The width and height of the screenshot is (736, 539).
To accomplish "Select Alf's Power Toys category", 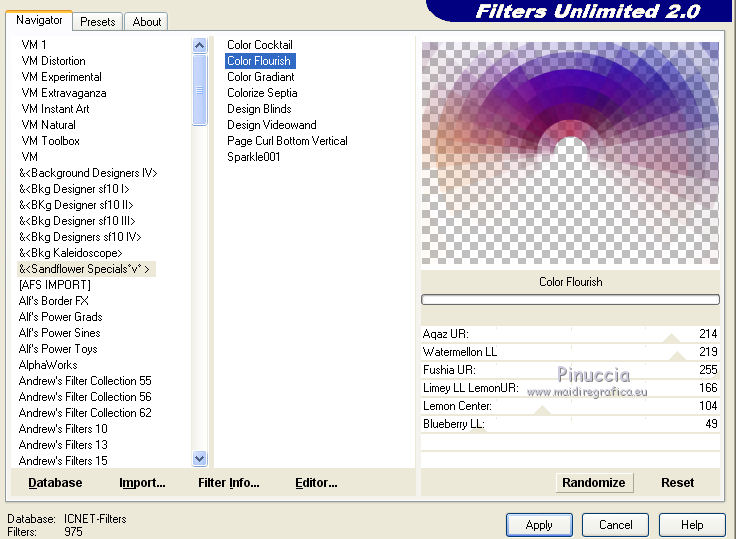I will point(58,348).
